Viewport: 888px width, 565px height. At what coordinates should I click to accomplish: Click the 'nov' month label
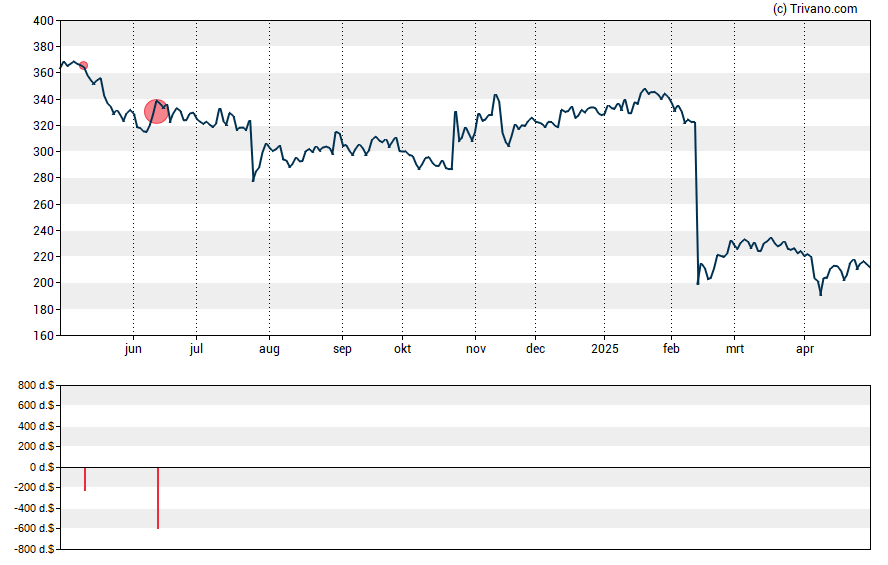click(476, 349)
